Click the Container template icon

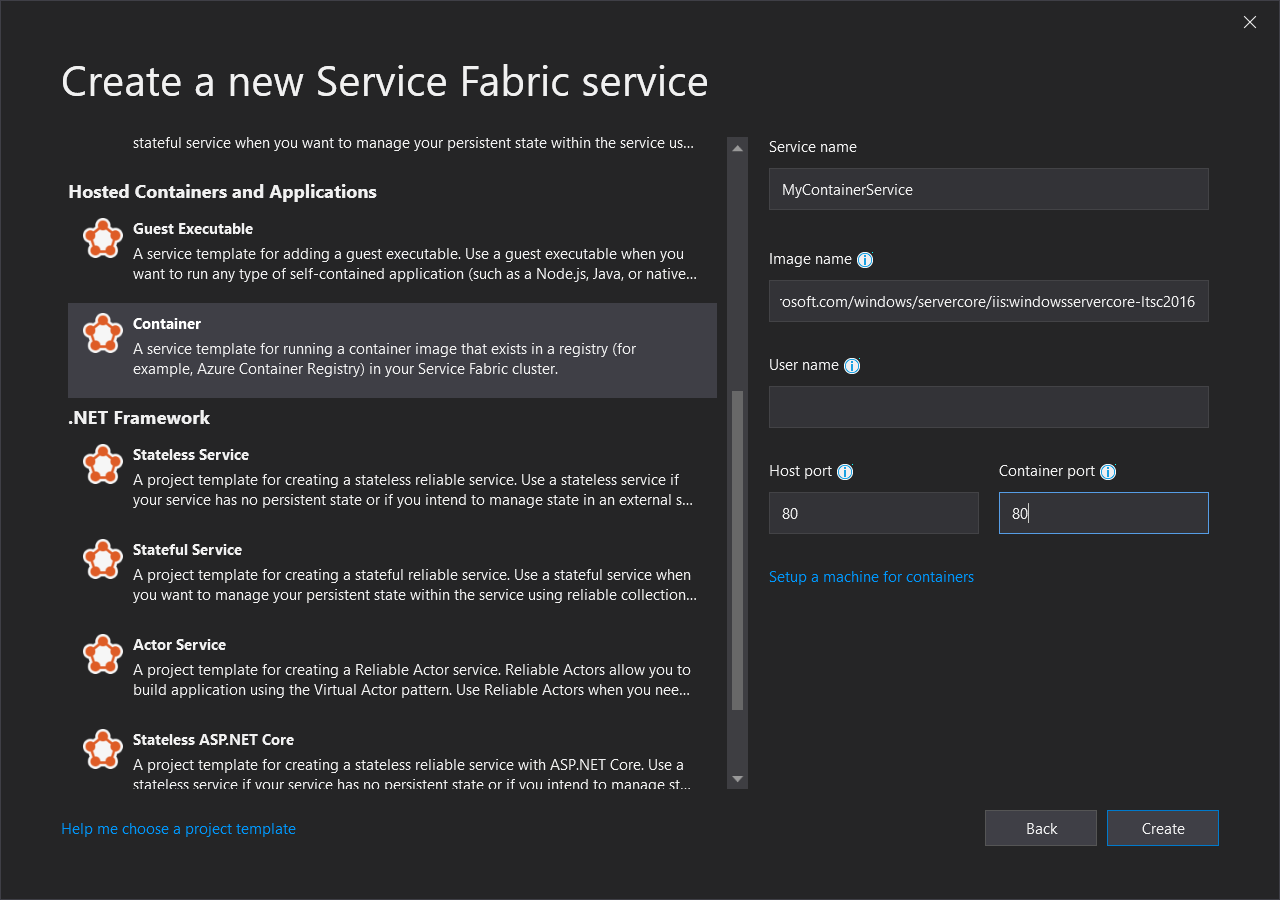pos(102,334)
